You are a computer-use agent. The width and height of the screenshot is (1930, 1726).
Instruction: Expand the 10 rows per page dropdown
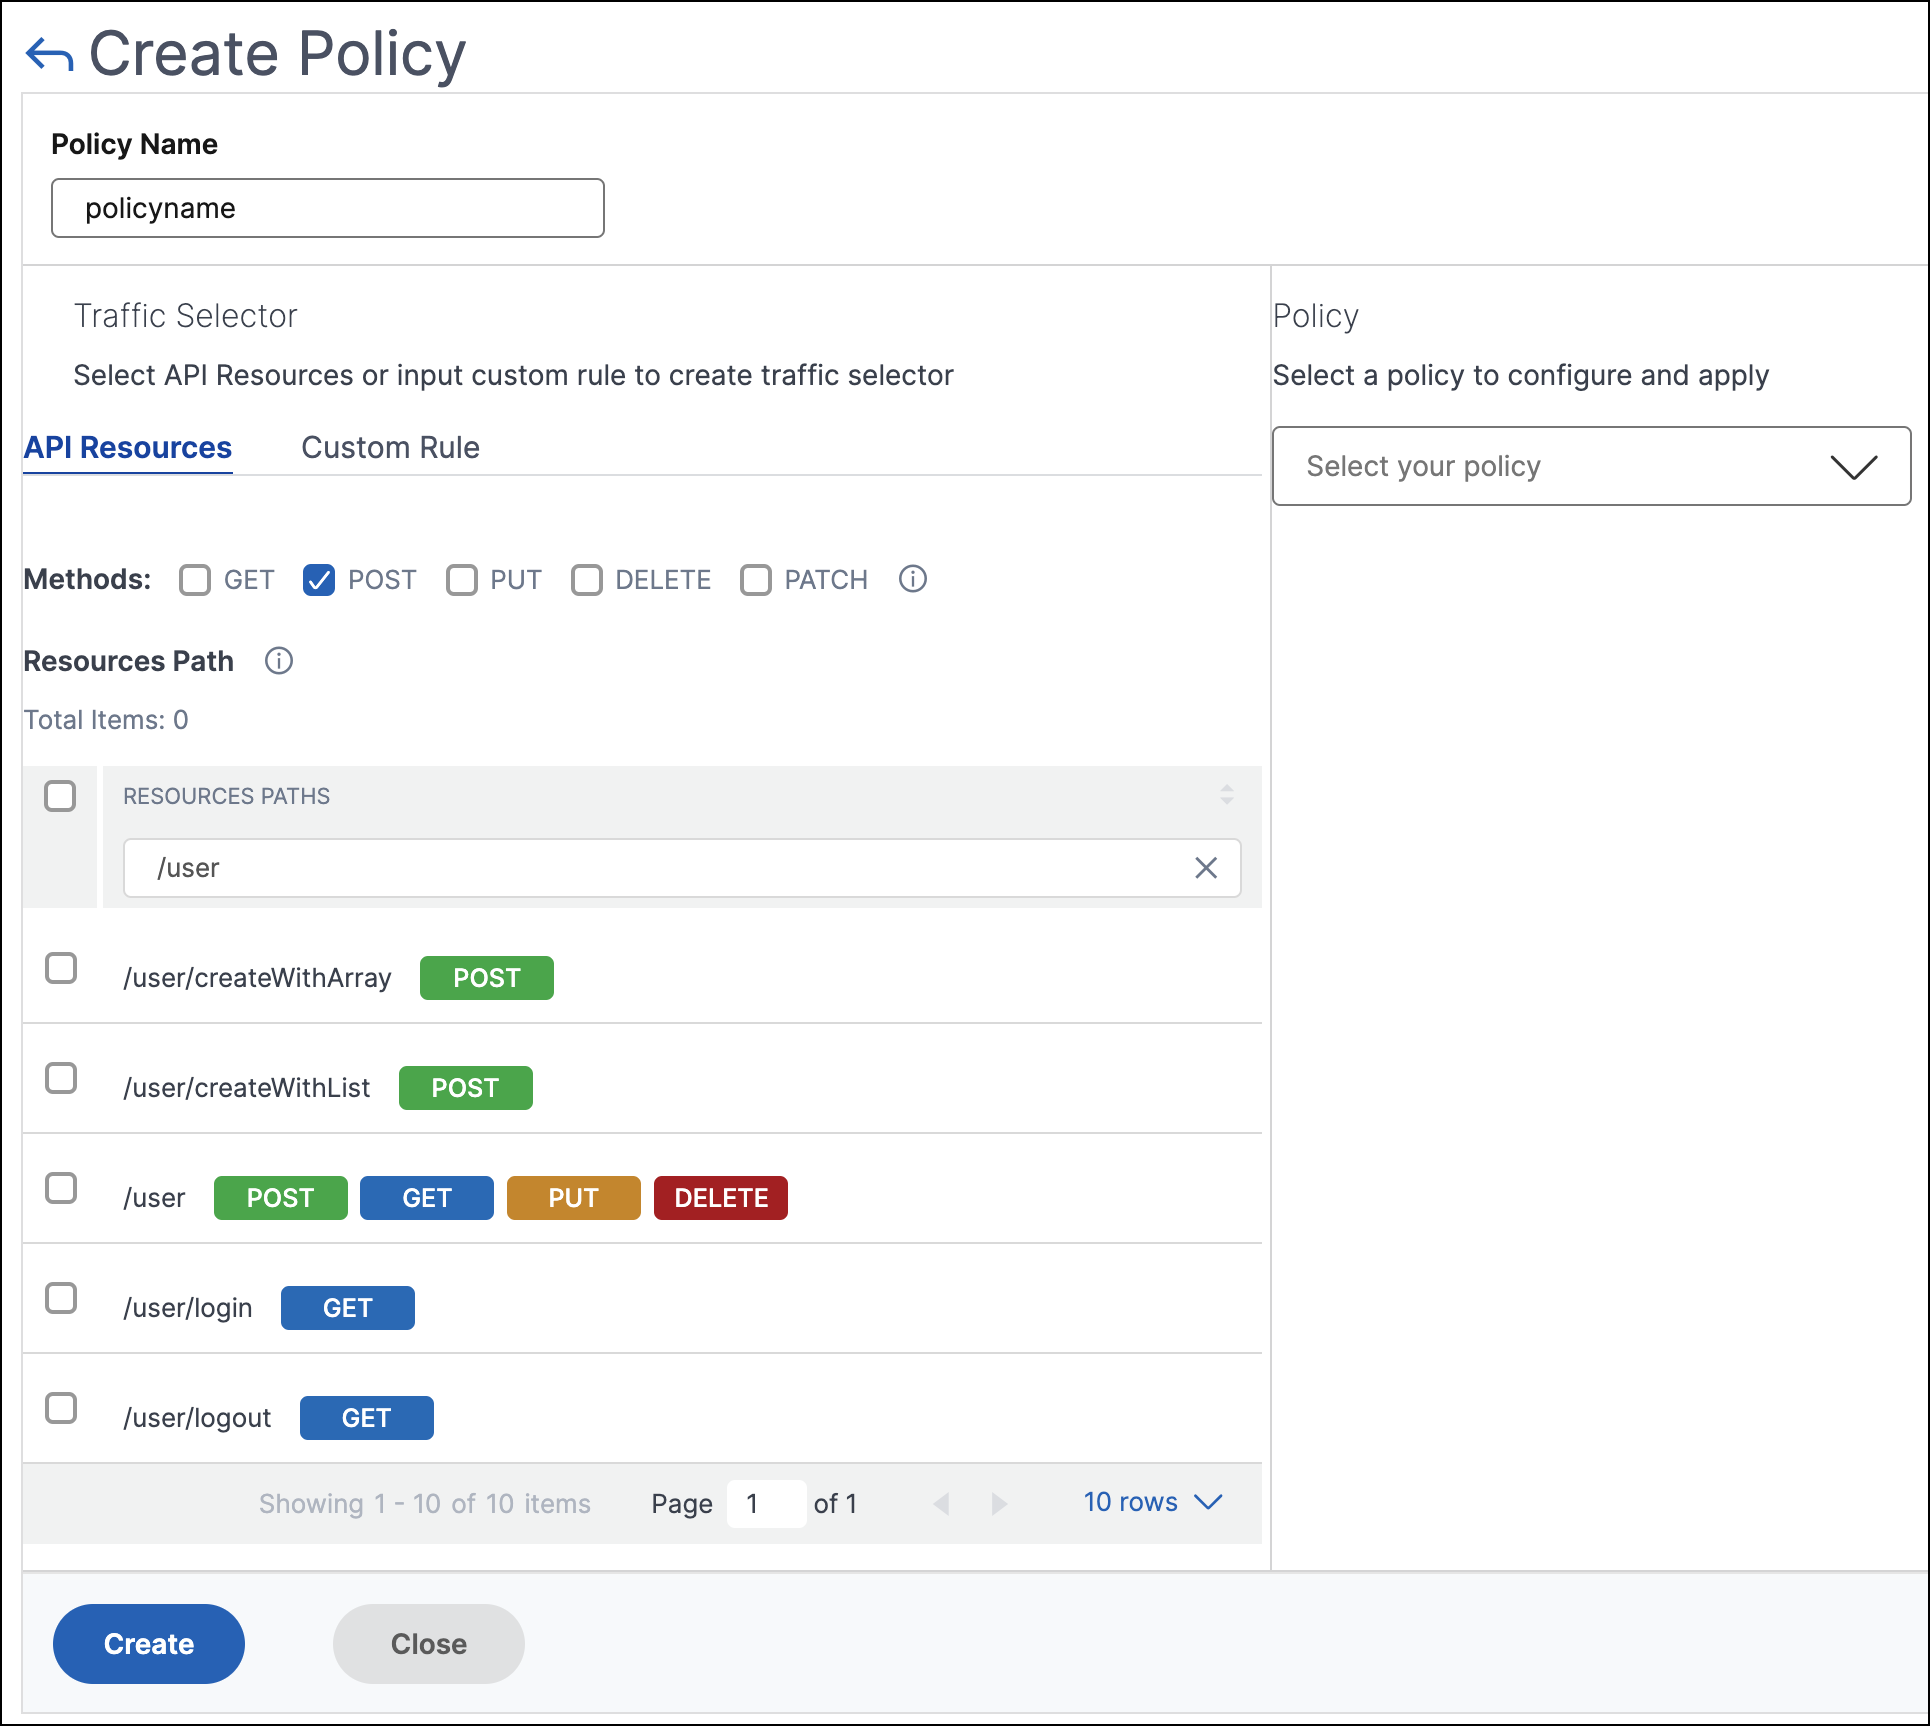pyautogui.click(x=1152, y=1502)
